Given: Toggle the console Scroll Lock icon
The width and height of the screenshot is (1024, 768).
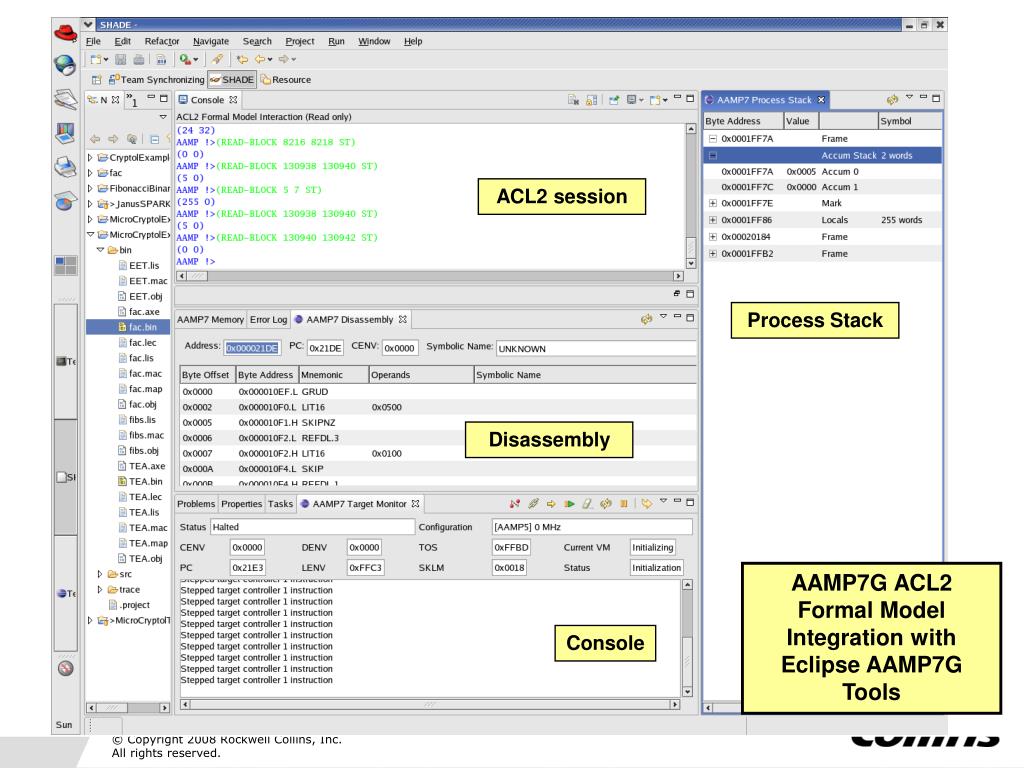Looking at the screenshot, I should 592,100.
